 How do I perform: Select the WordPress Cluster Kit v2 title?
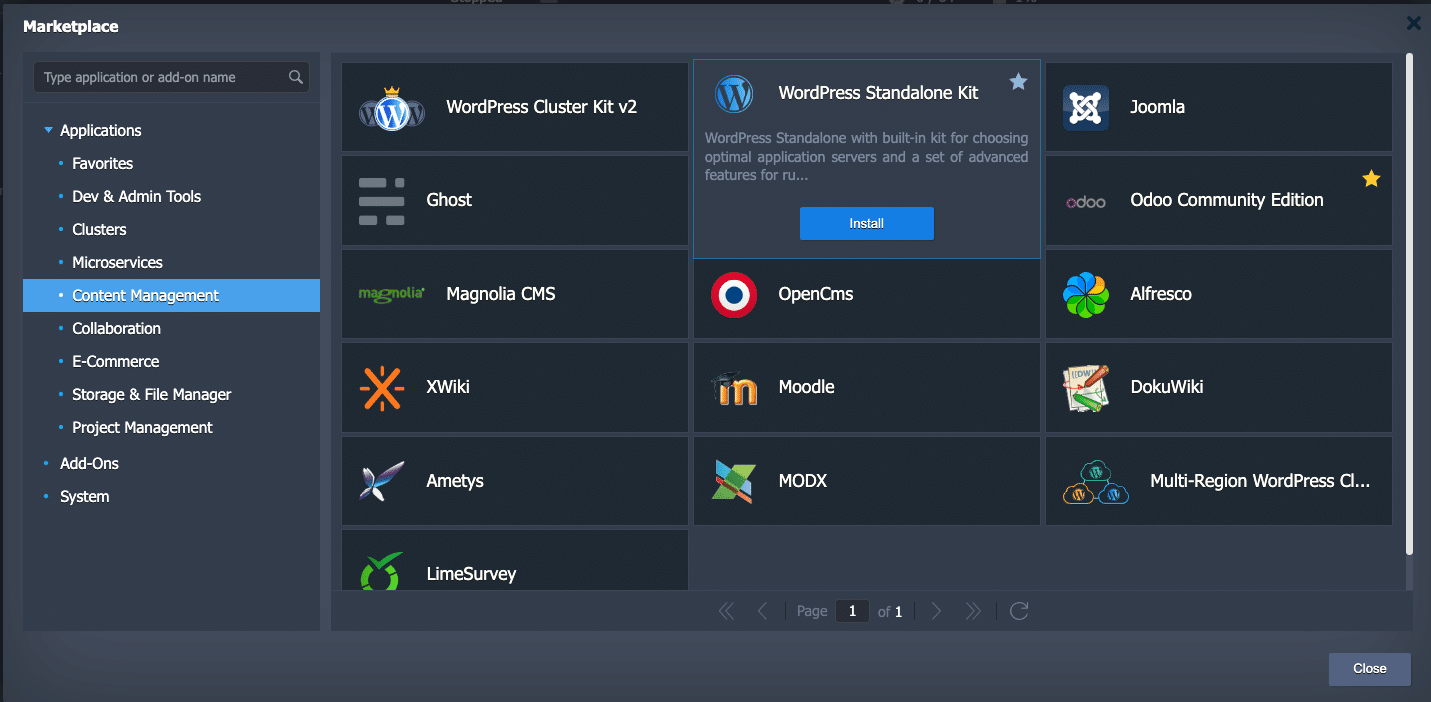(541, 107)
